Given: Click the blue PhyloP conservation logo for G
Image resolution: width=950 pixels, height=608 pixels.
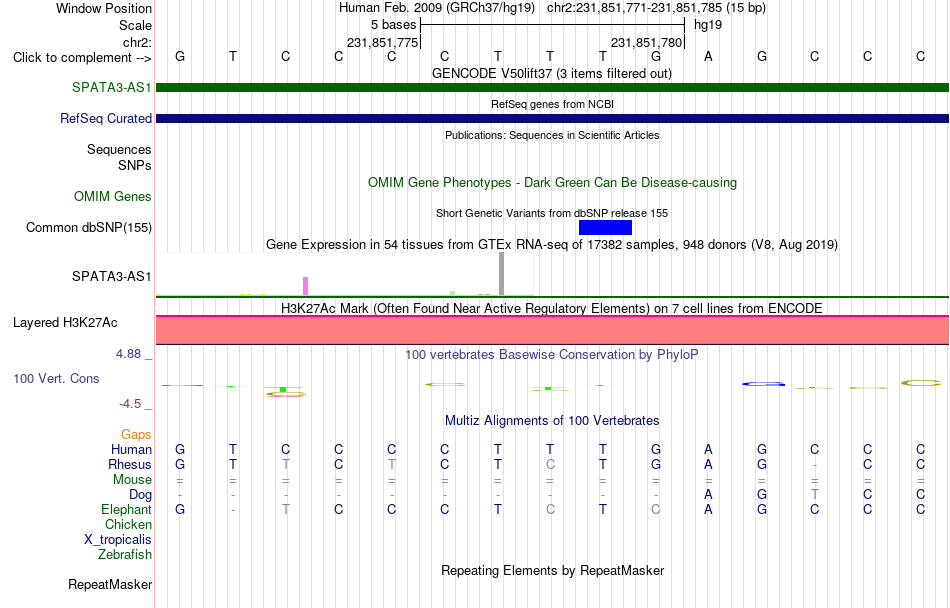Looking at the screenshot, I should click(x=763, y=384).
